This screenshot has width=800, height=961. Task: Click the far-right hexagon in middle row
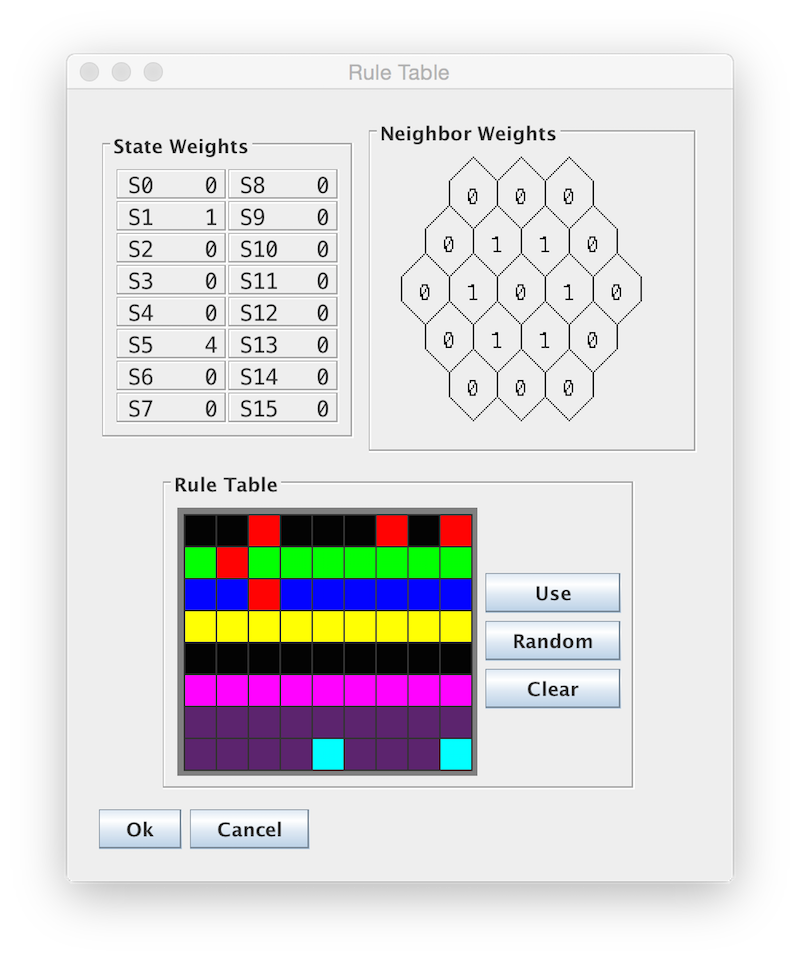tap(617, 292)
